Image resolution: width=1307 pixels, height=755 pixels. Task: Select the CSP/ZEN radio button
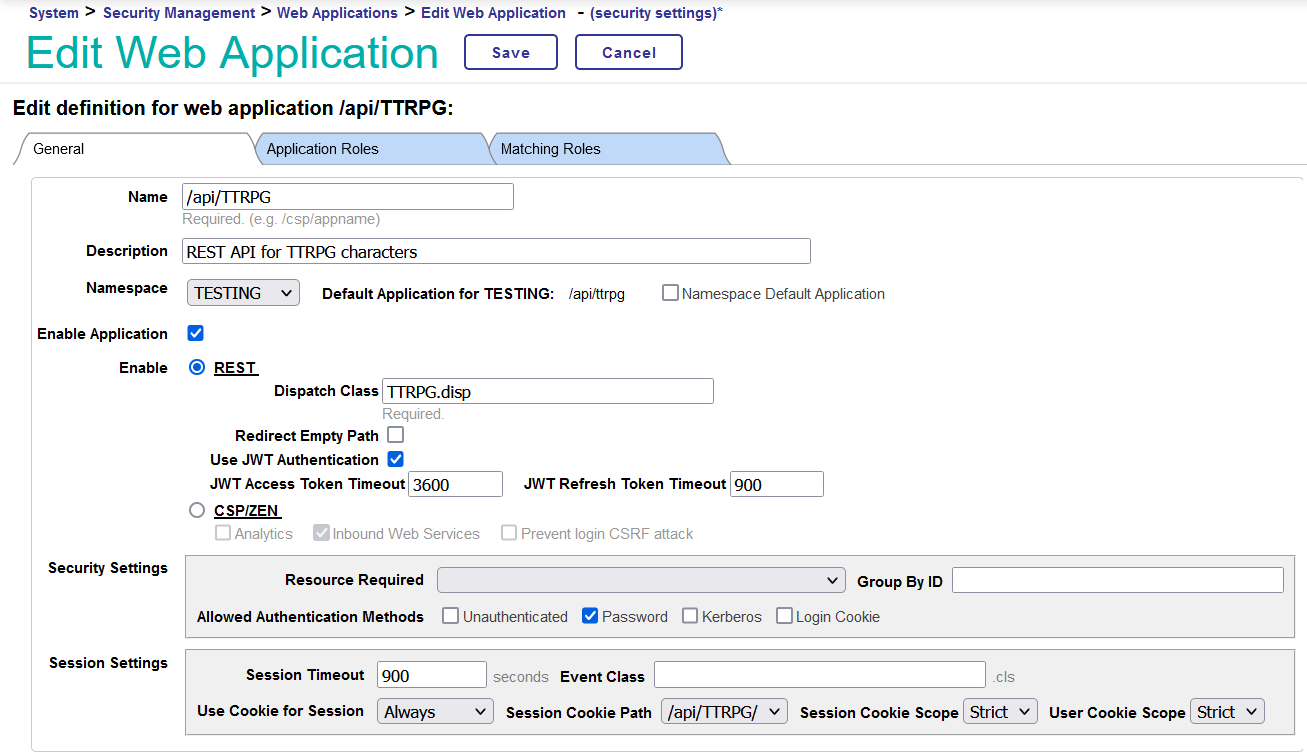[196, 509]
